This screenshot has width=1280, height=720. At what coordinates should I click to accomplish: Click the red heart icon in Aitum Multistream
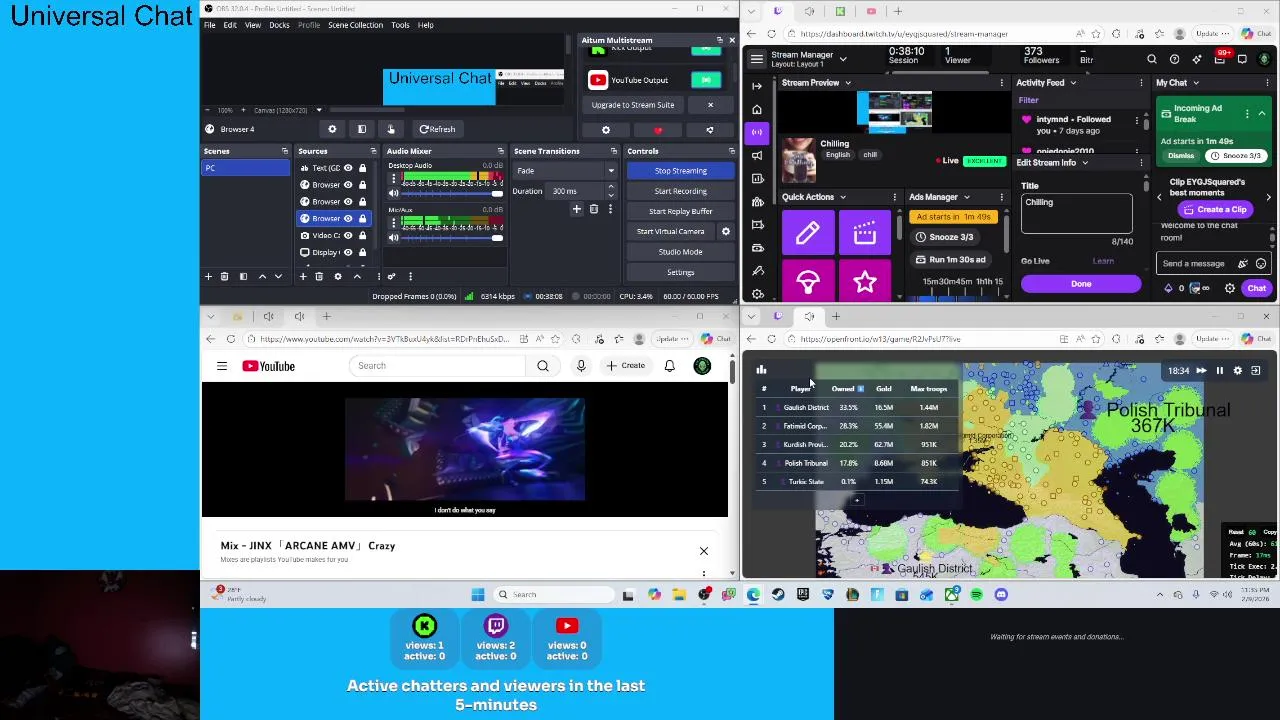coord(657,130)
